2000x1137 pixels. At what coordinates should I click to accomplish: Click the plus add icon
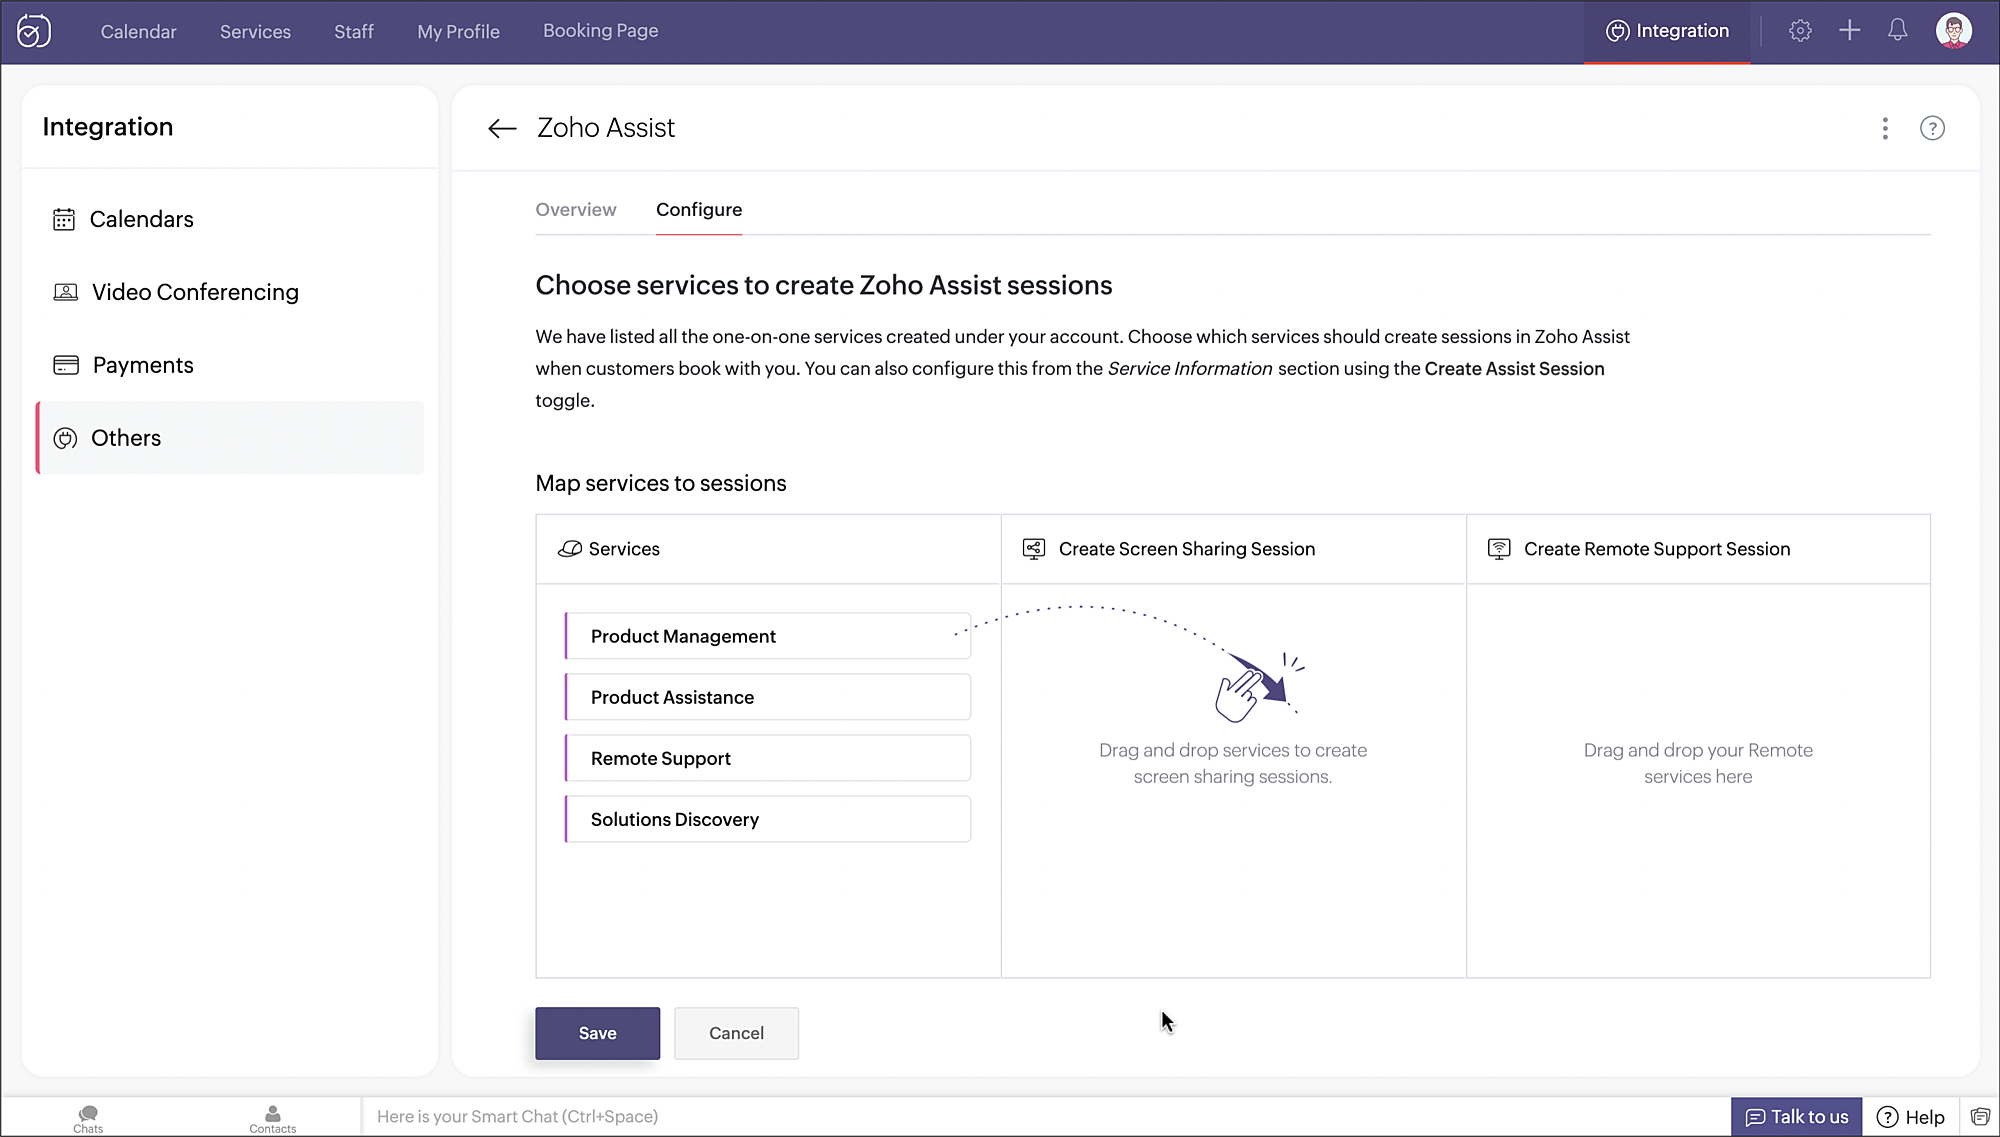1849,31
